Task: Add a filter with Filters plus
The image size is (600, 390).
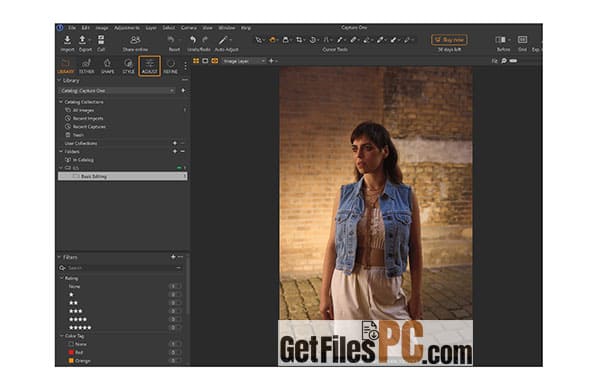Action: point(173,257)
